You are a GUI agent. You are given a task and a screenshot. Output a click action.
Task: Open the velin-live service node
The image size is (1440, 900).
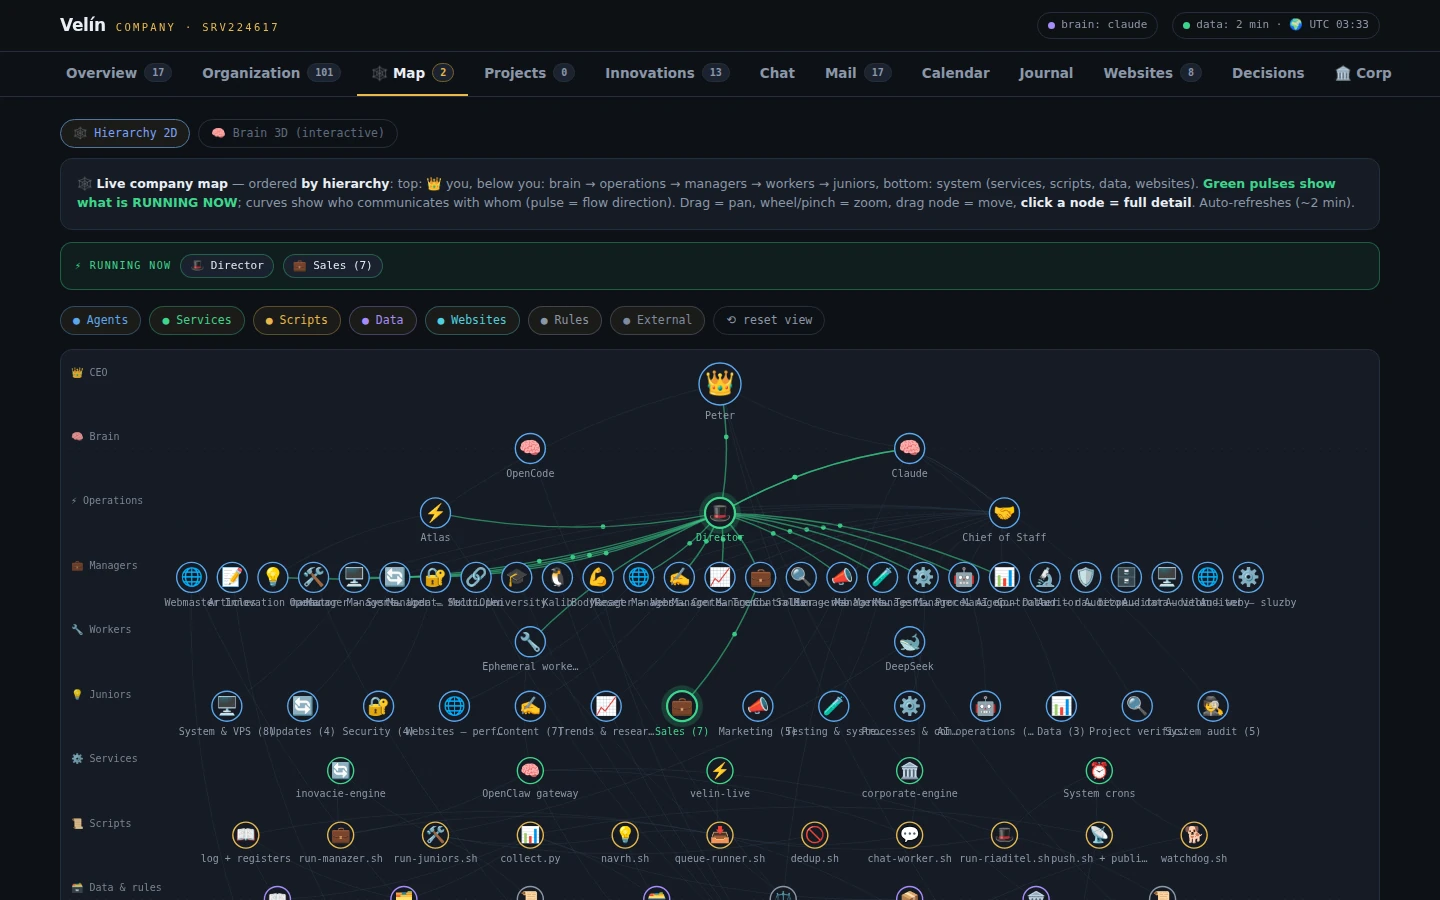tap(720, 771)
